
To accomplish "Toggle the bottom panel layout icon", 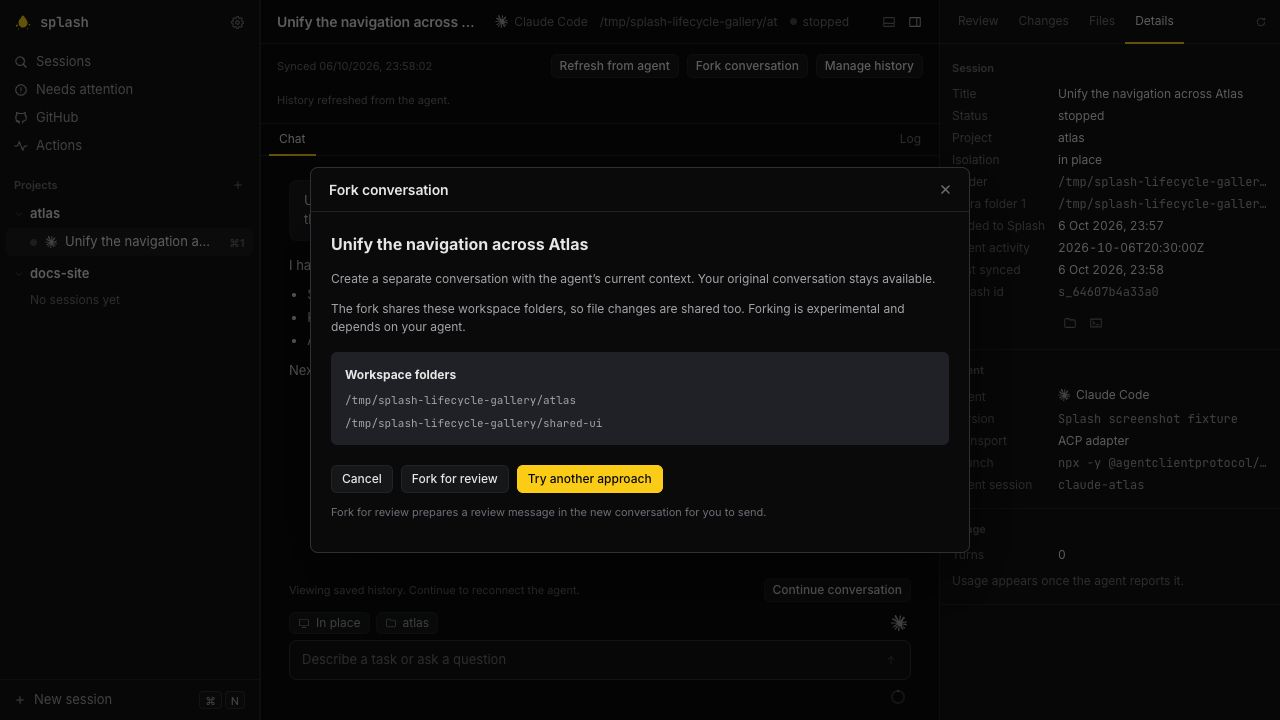I will pyautogui.click(x=889, y=22).
